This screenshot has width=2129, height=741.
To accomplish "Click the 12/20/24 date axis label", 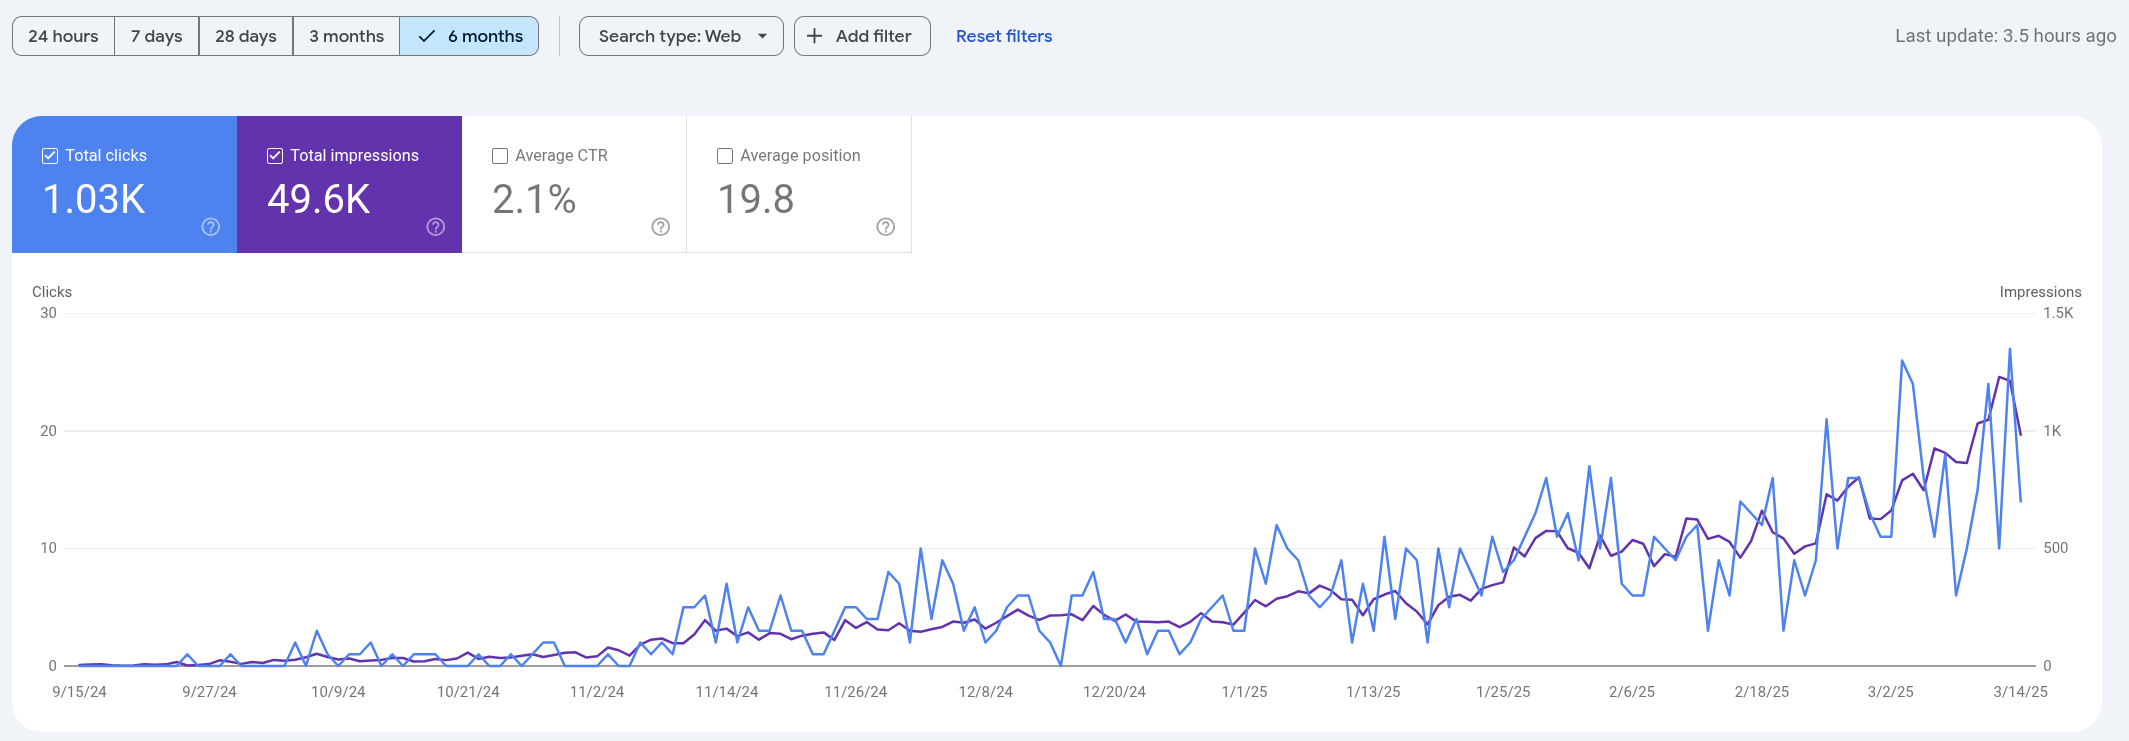I will (x=1115, y=692).
